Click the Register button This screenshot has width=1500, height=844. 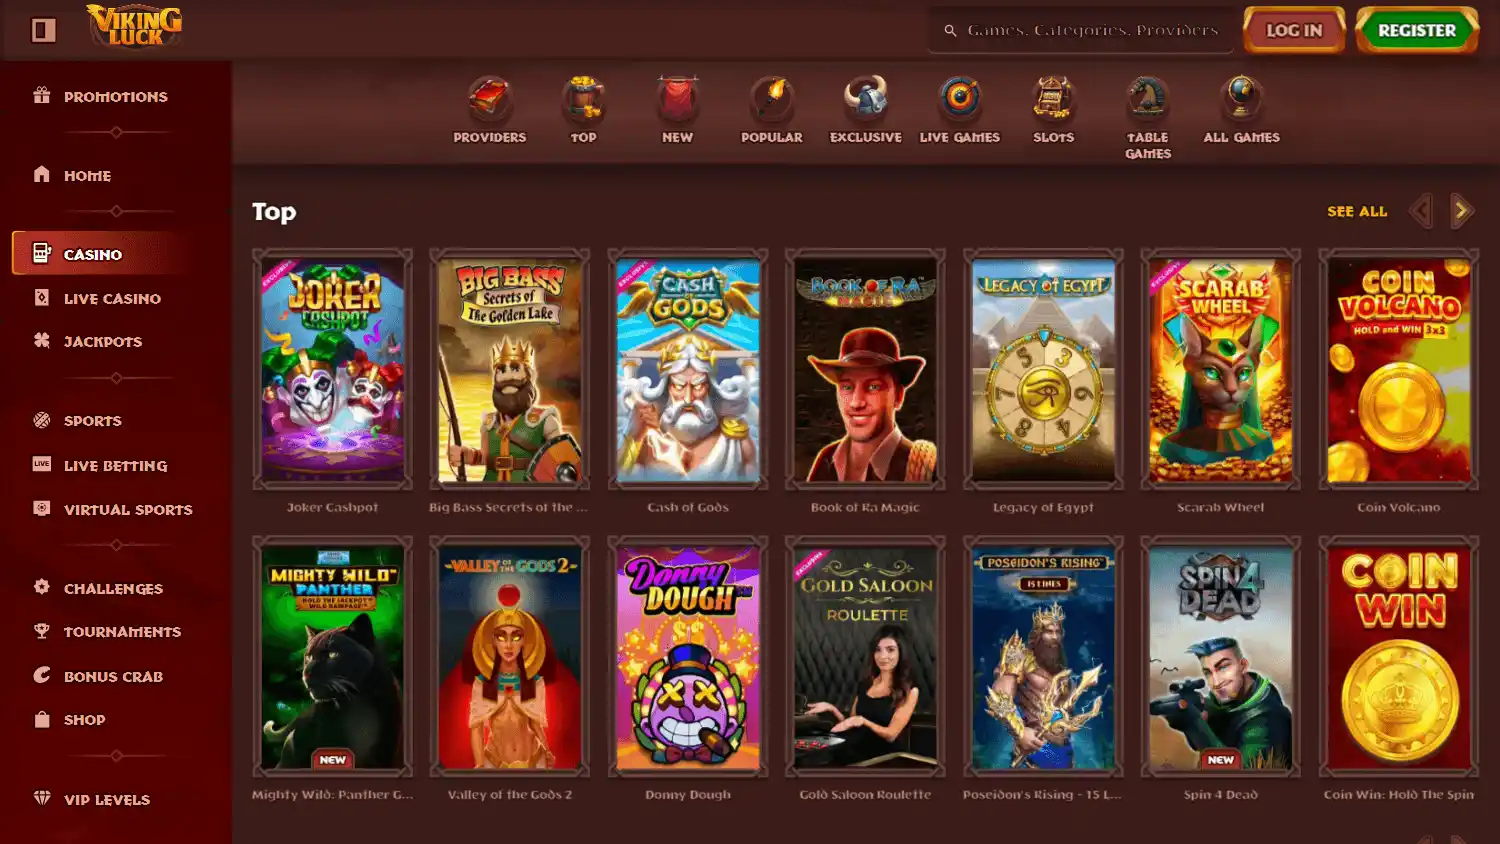pos(1417,30)
